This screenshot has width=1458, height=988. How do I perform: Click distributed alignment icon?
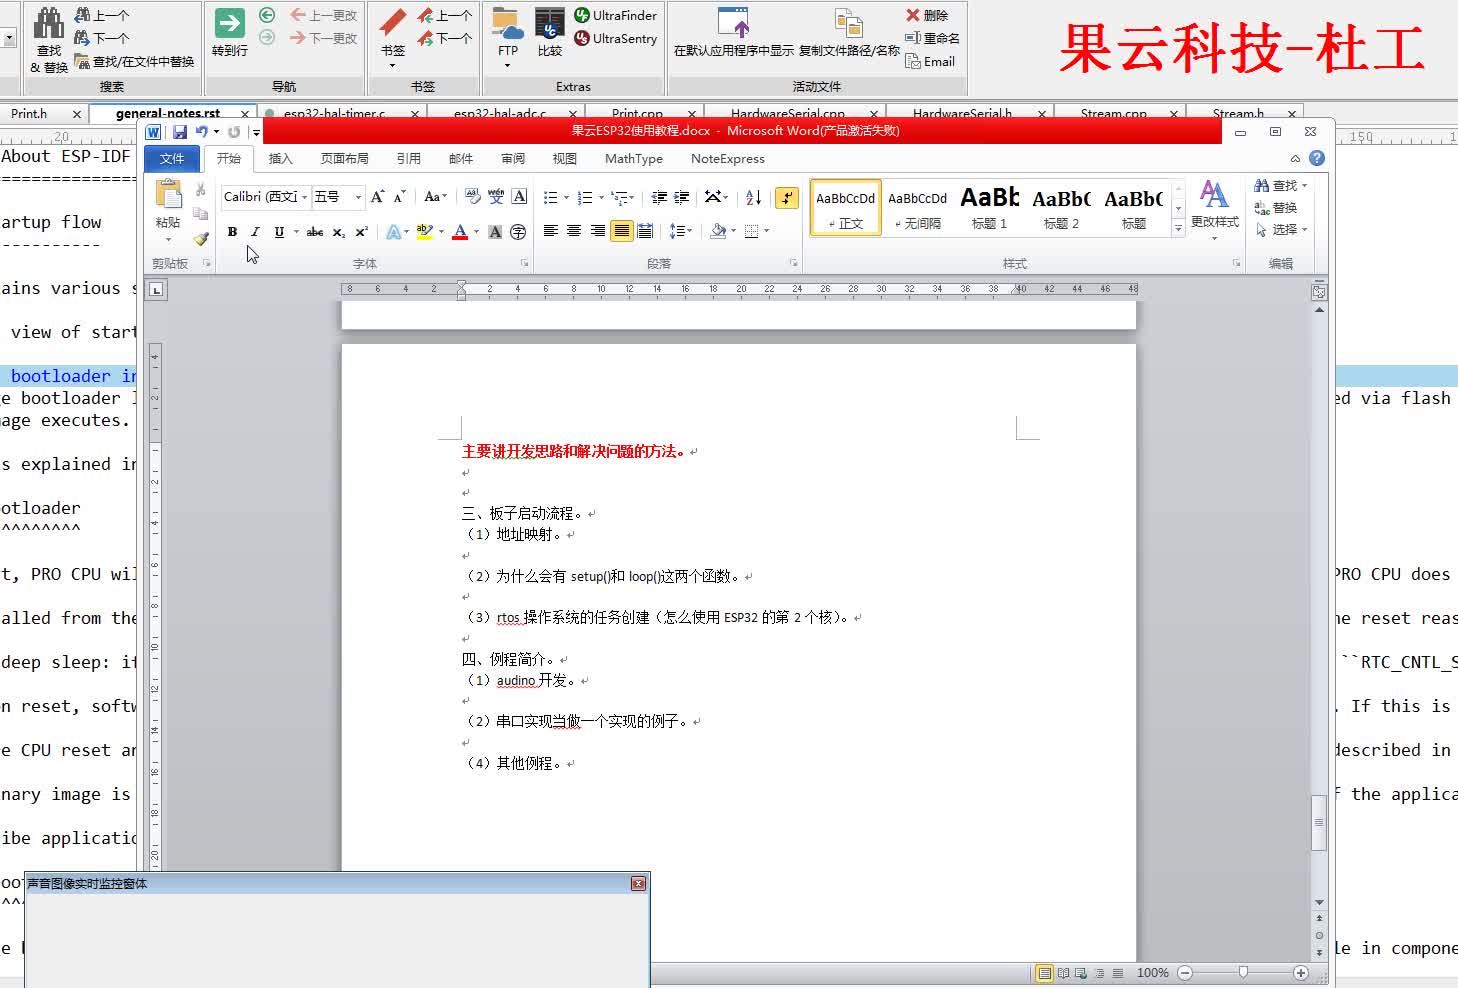point(646,231)
